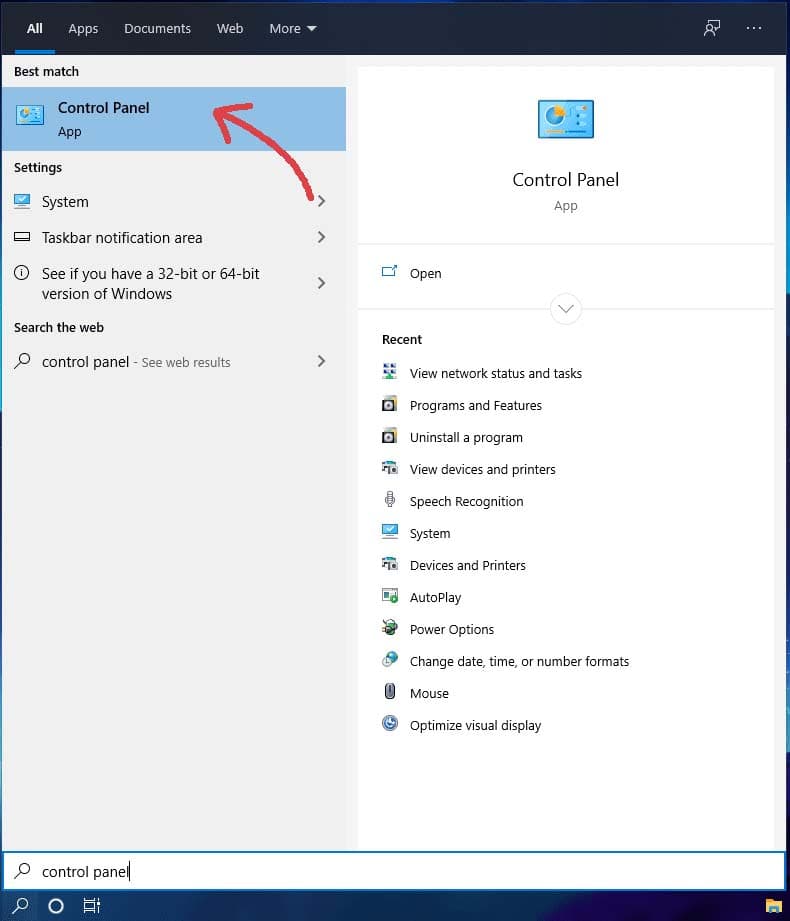Click Power Options icon
This screenshot has height=921, width=790.
pyautogui.click(x=389, y=627)
